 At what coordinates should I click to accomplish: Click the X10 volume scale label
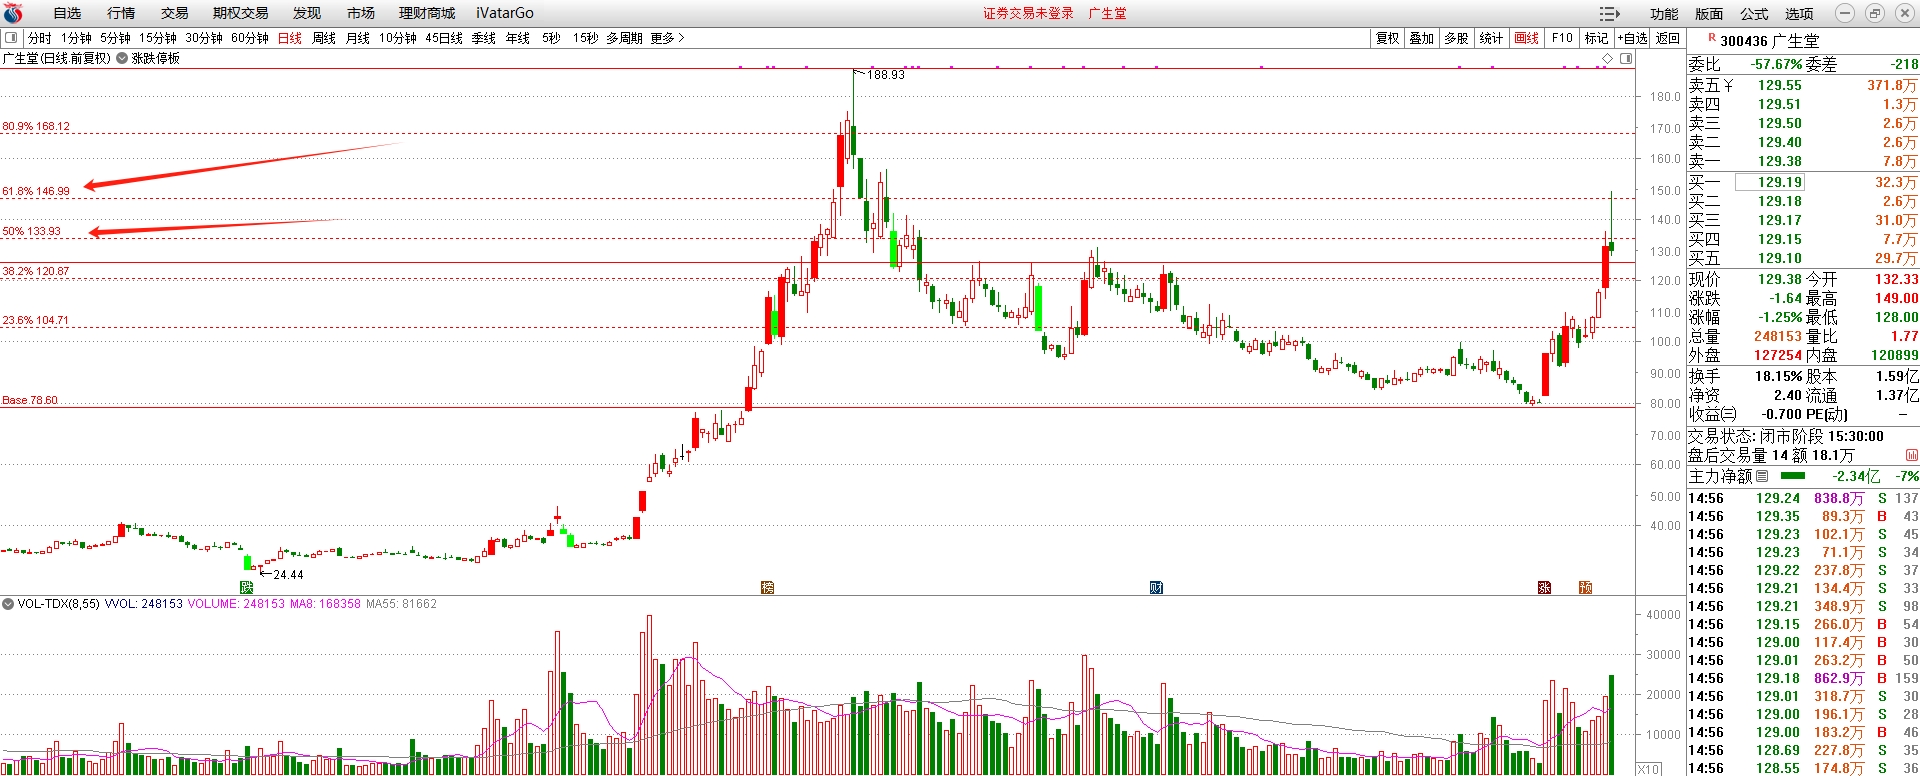[1649, 769]
